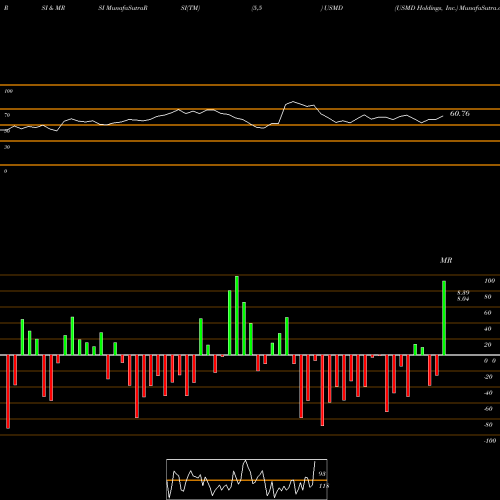Click the 60 label on MR axis
Viewport: 500px width, 500px height.
coord(488,313)
